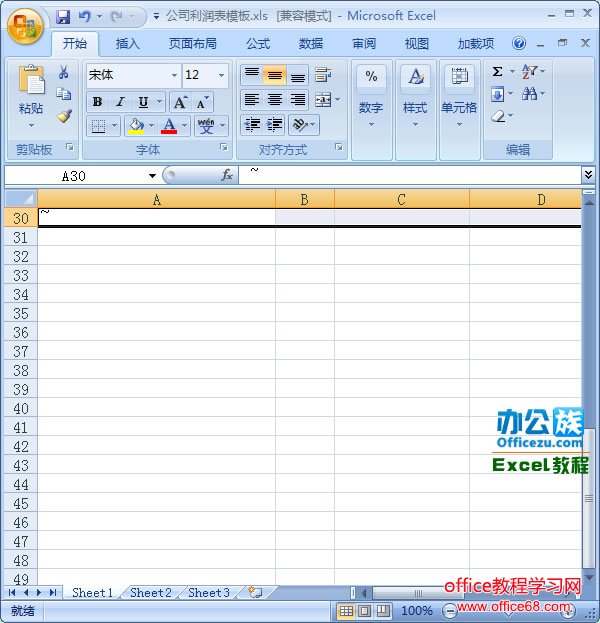
Task: Align text to top of cell
Action: pyautogui.click(x=252, y=75)
